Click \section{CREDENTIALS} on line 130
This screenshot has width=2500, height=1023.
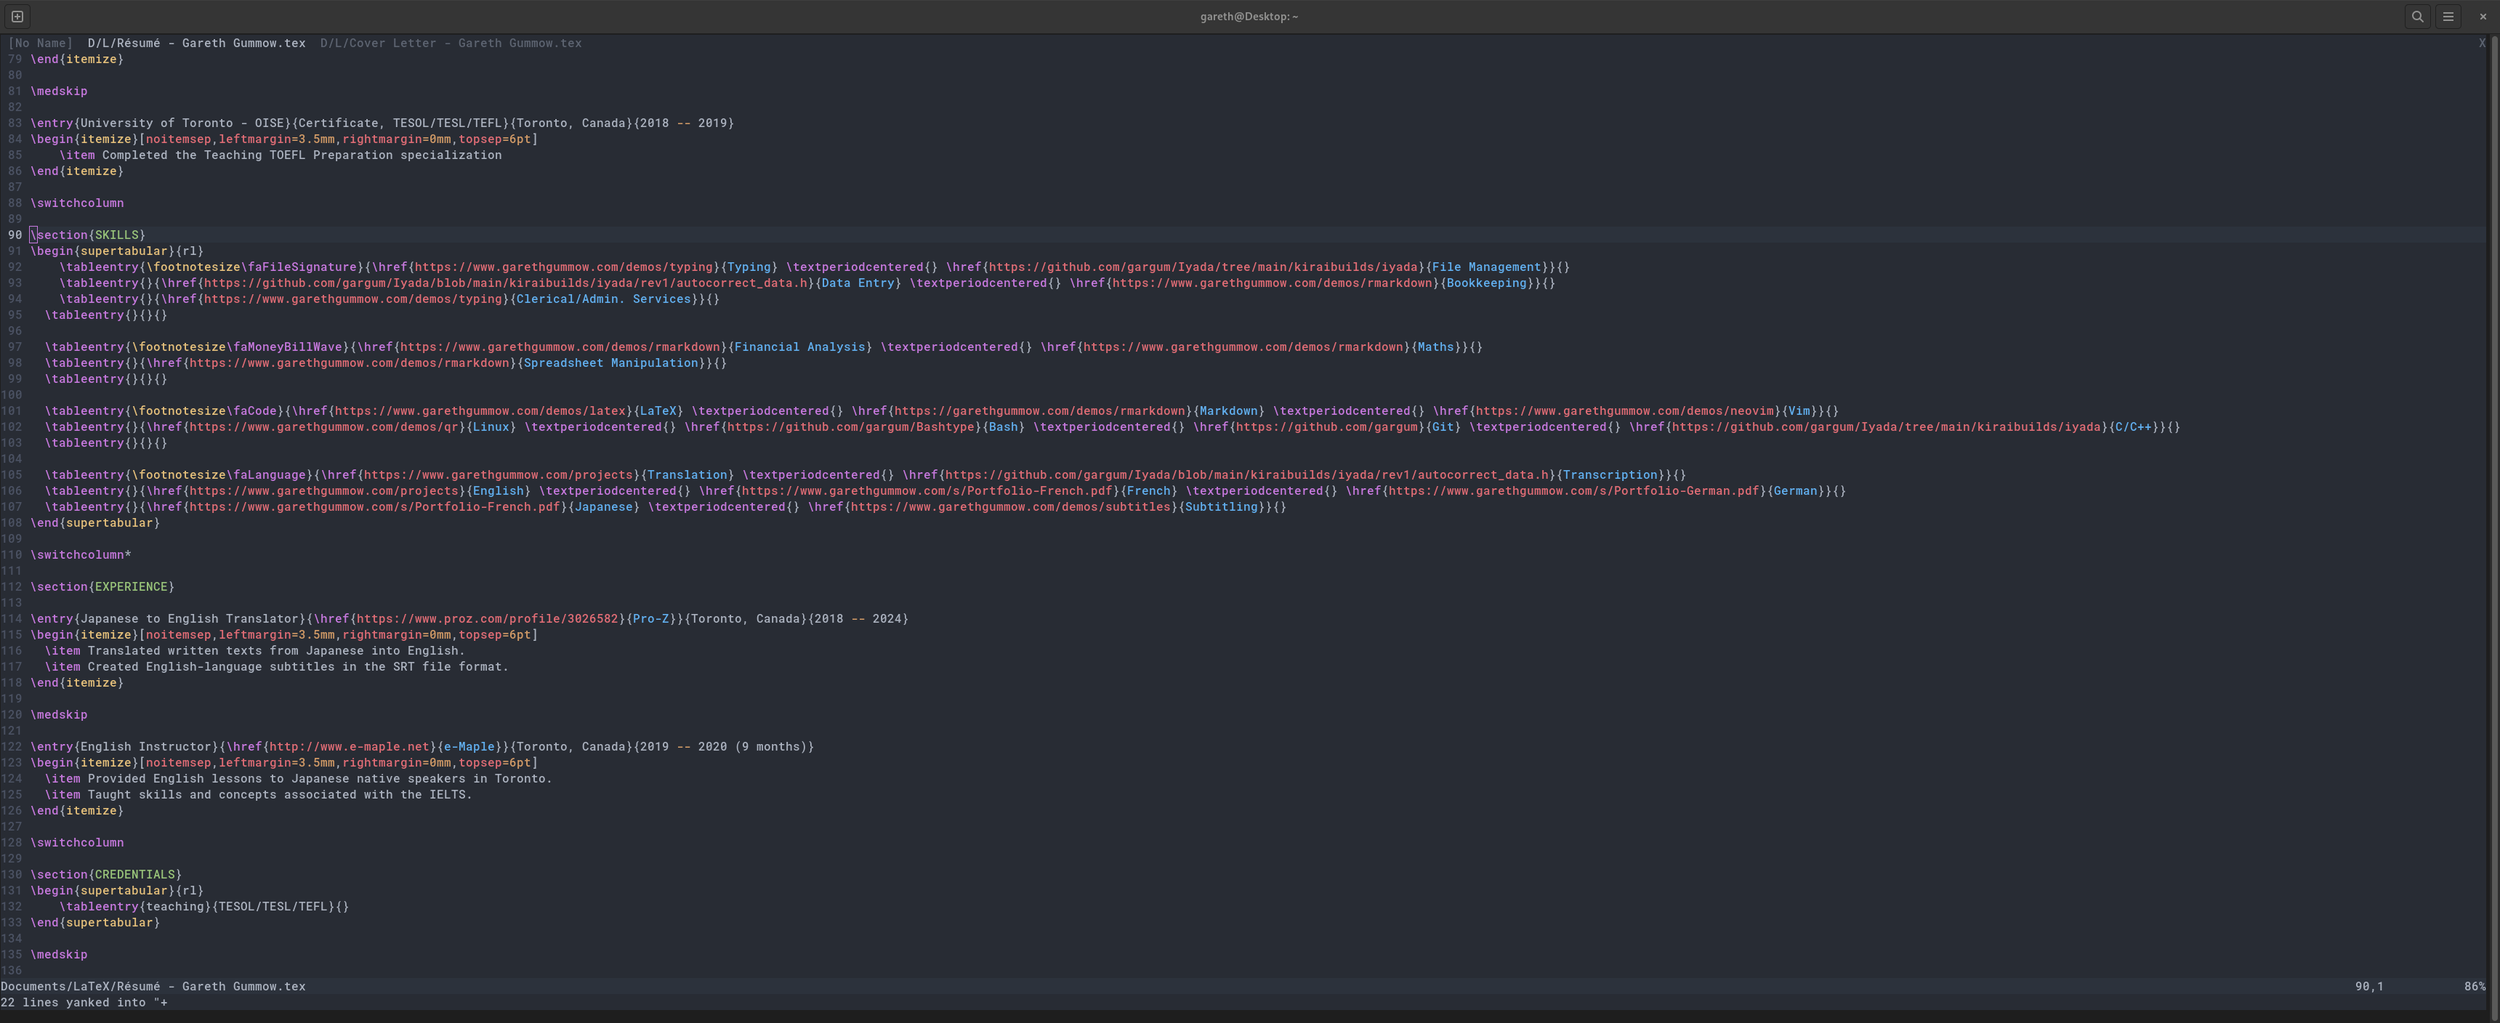106,875
